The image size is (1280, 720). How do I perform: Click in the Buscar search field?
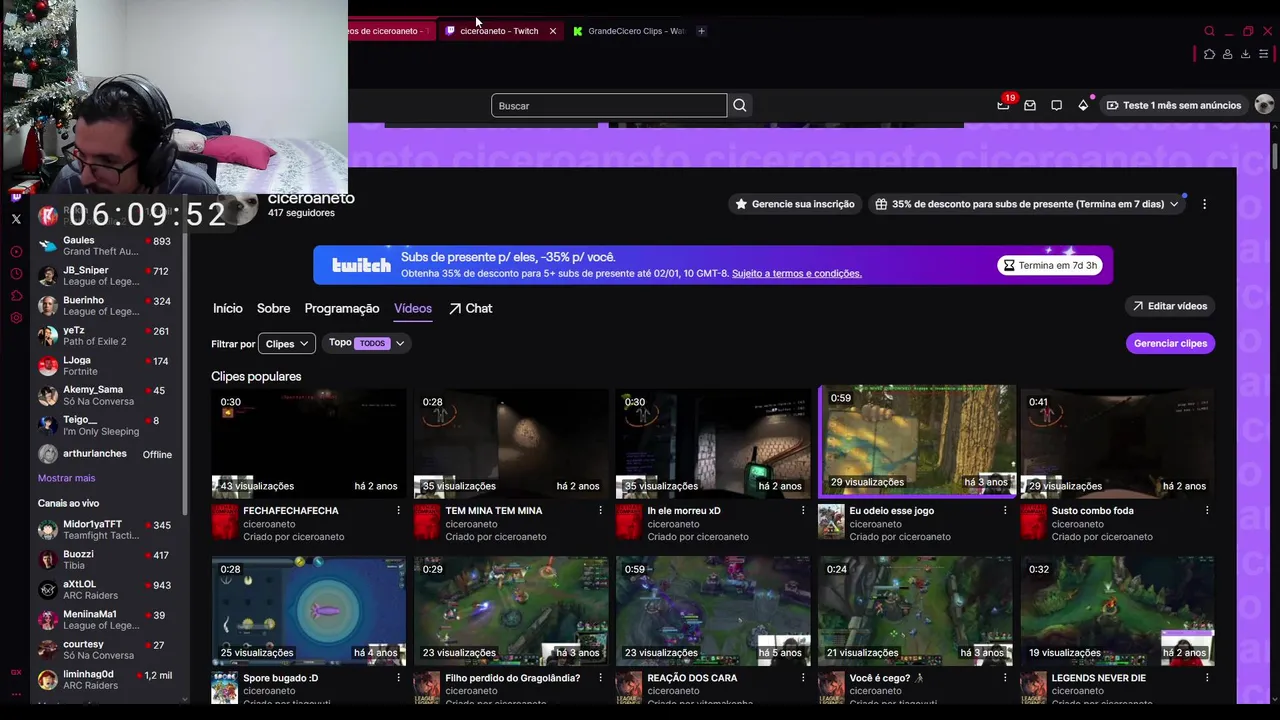608,105
